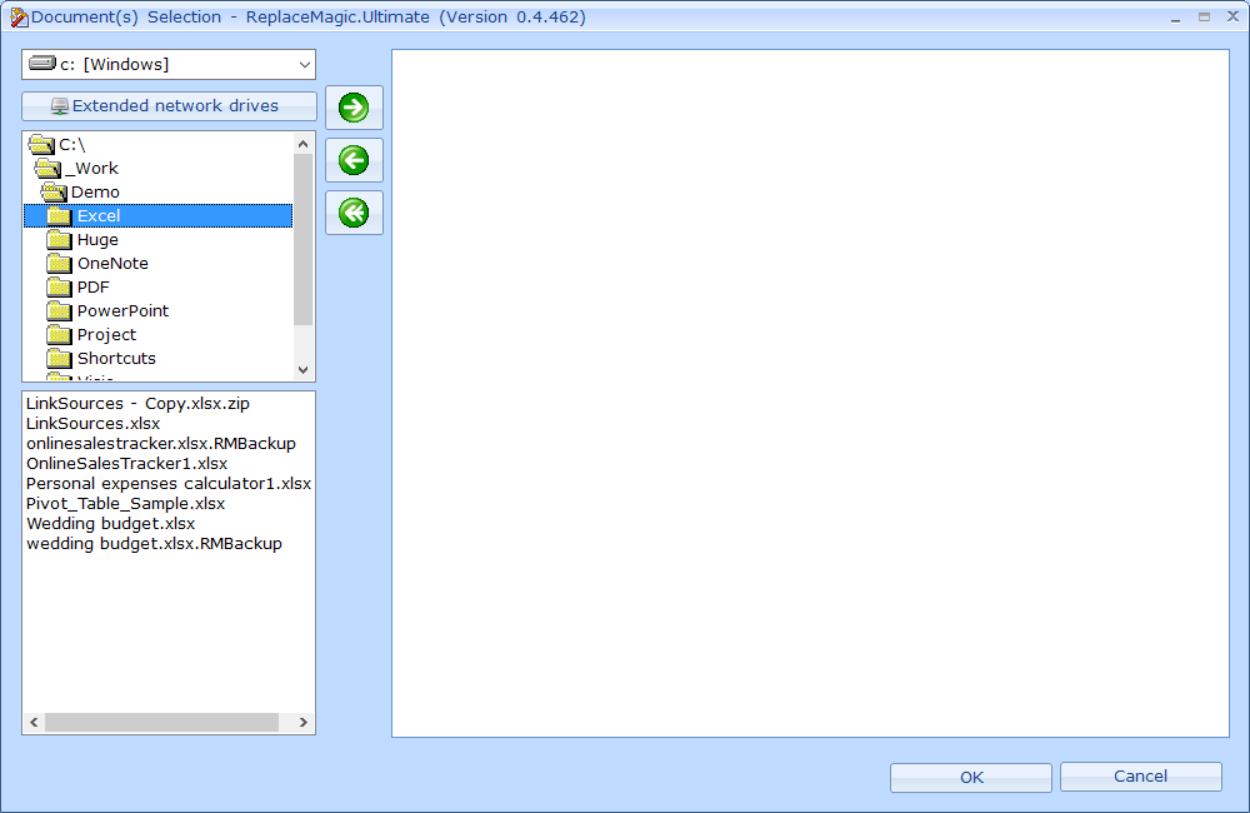Click the Project folder icon

[60, 335]
